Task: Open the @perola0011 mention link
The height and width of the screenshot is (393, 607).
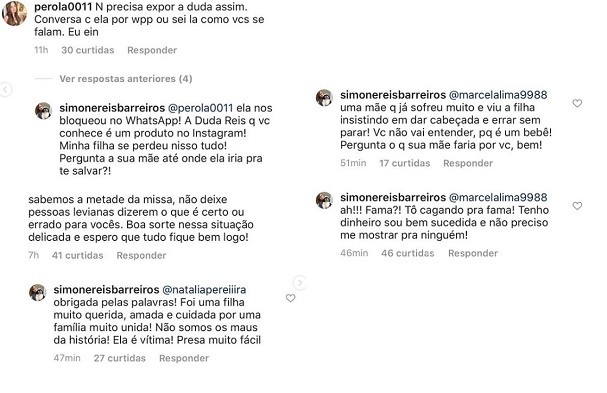Action: tap(201, 108)
